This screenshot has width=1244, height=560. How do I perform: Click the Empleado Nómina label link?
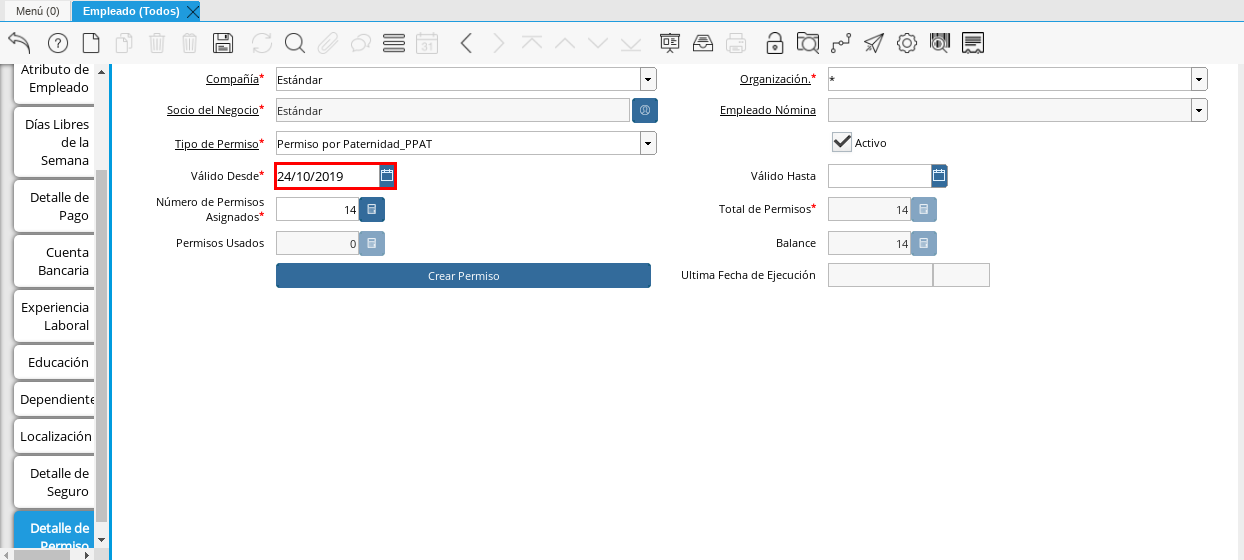point(768,110)
